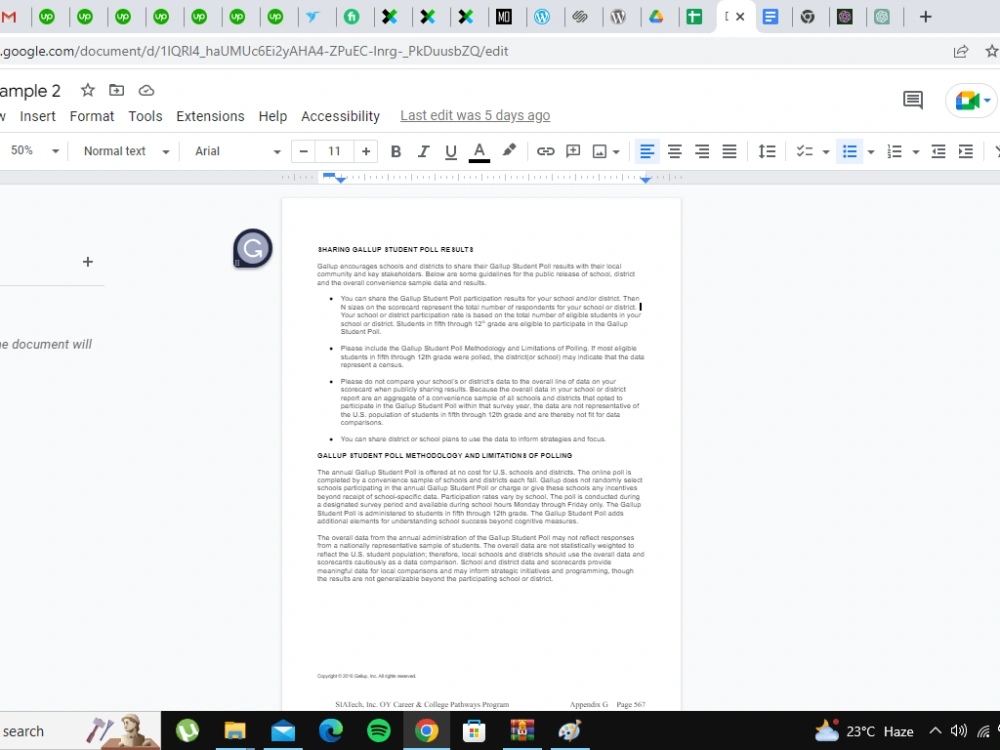Open the Microsoft Store from the taskbar
This screenshot has height=750, width=1000.
[474, 730]
